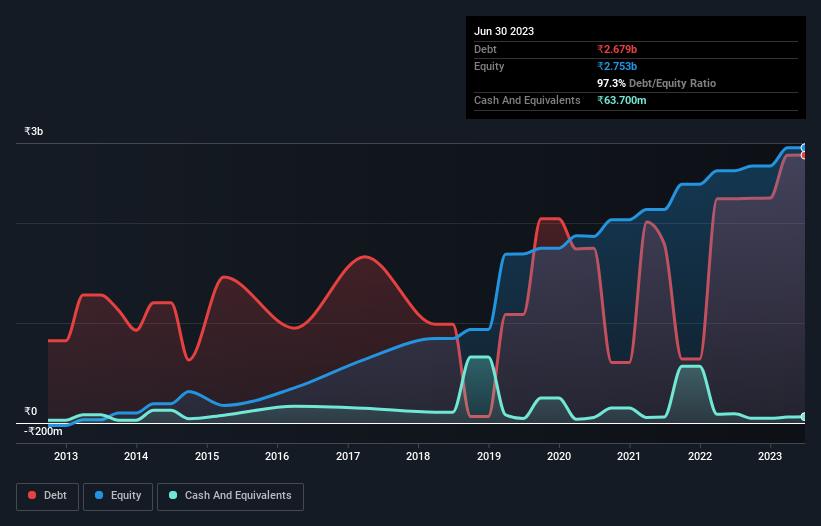Click the teal Cash legend dot
This screenshot has width=821, height=526.
click(x=173, y=495)
